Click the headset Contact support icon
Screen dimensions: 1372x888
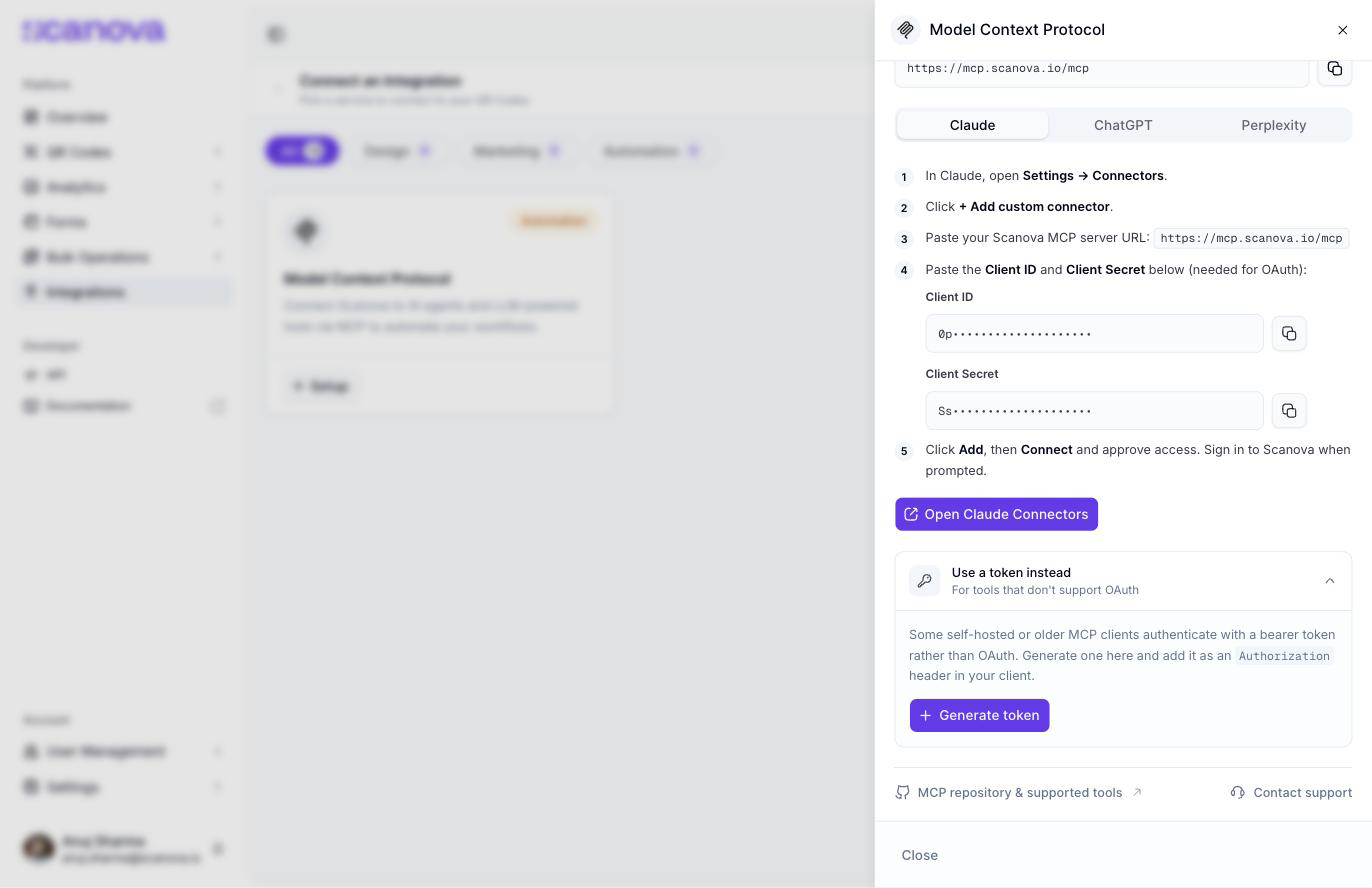1238,793
